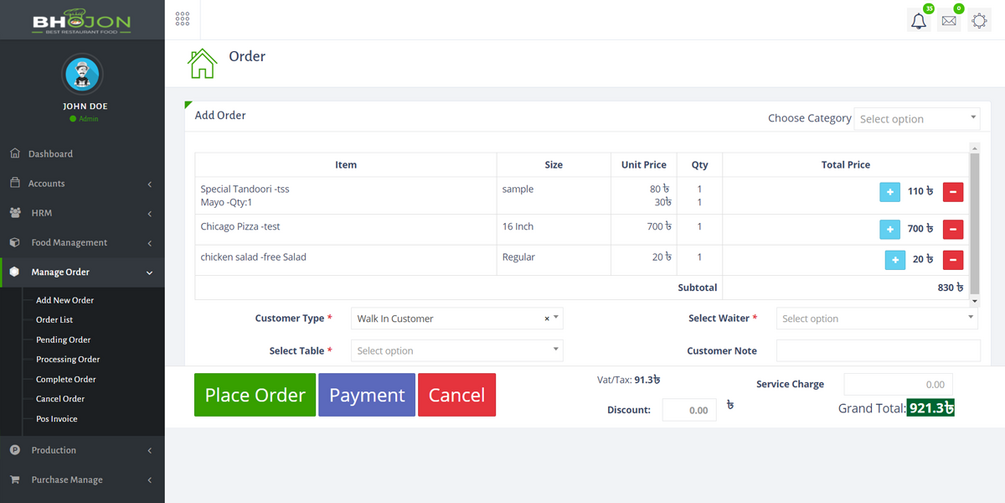Open the settings gear icon

[x=979, y=21]
